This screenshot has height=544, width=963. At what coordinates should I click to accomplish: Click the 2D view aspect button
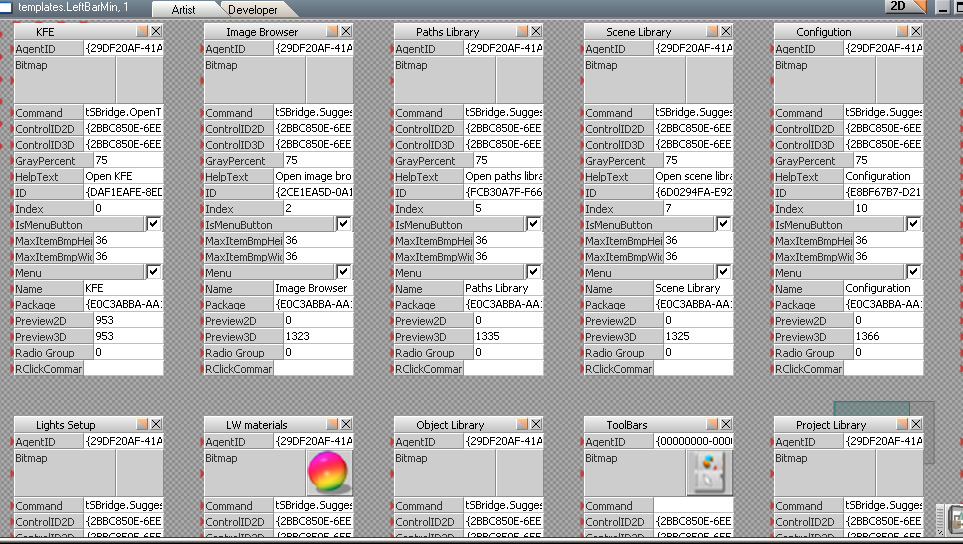pyautogui.click(x=905, y=7)
